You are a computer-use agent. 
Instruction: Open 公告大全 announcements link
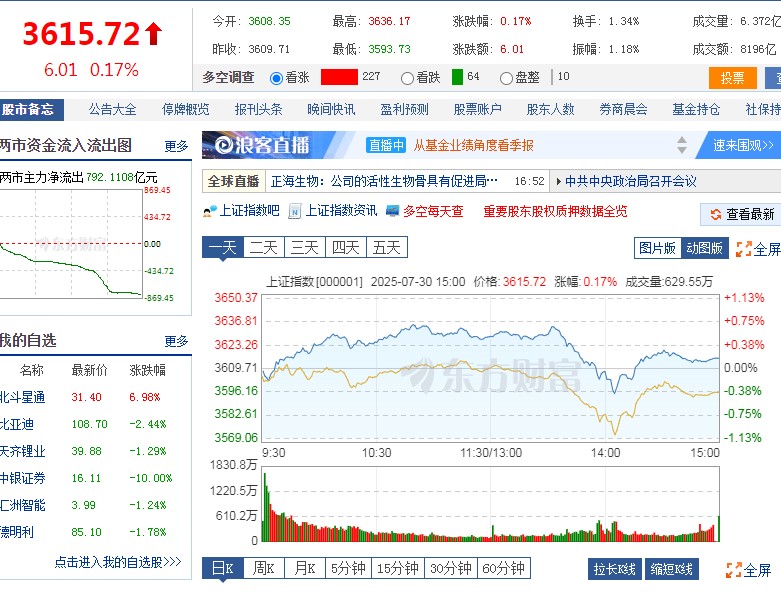click(113, 110)
